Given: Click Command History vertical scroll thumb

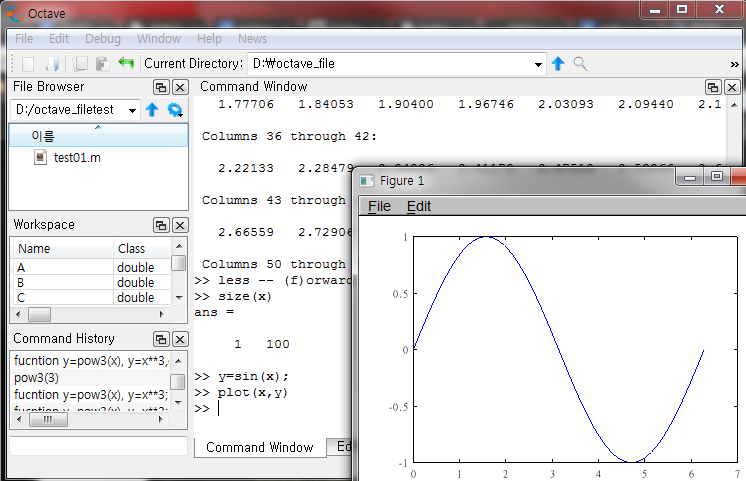Looking at the screenshot, I should (178, 381).
